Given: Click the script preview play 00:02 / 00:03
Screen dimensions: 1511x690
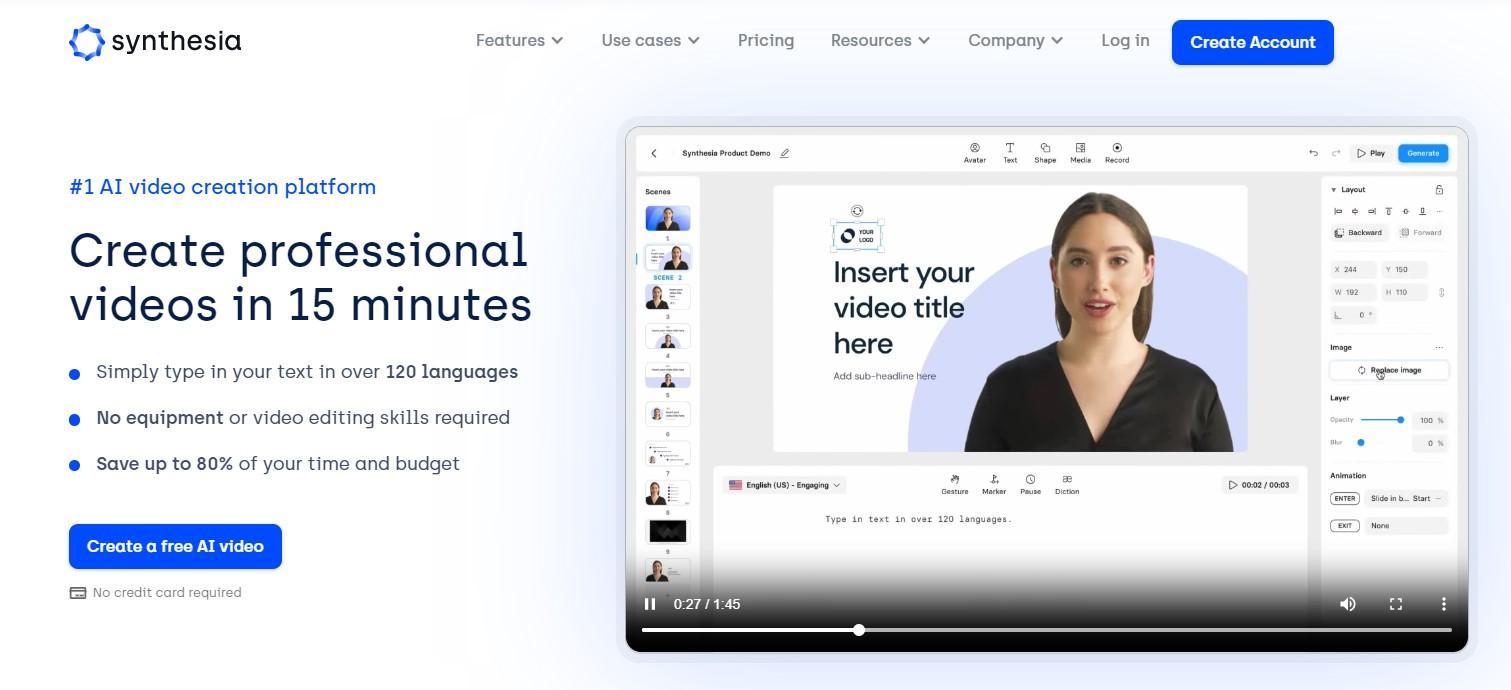Looking at the screenshot, I should point(1259,485).
